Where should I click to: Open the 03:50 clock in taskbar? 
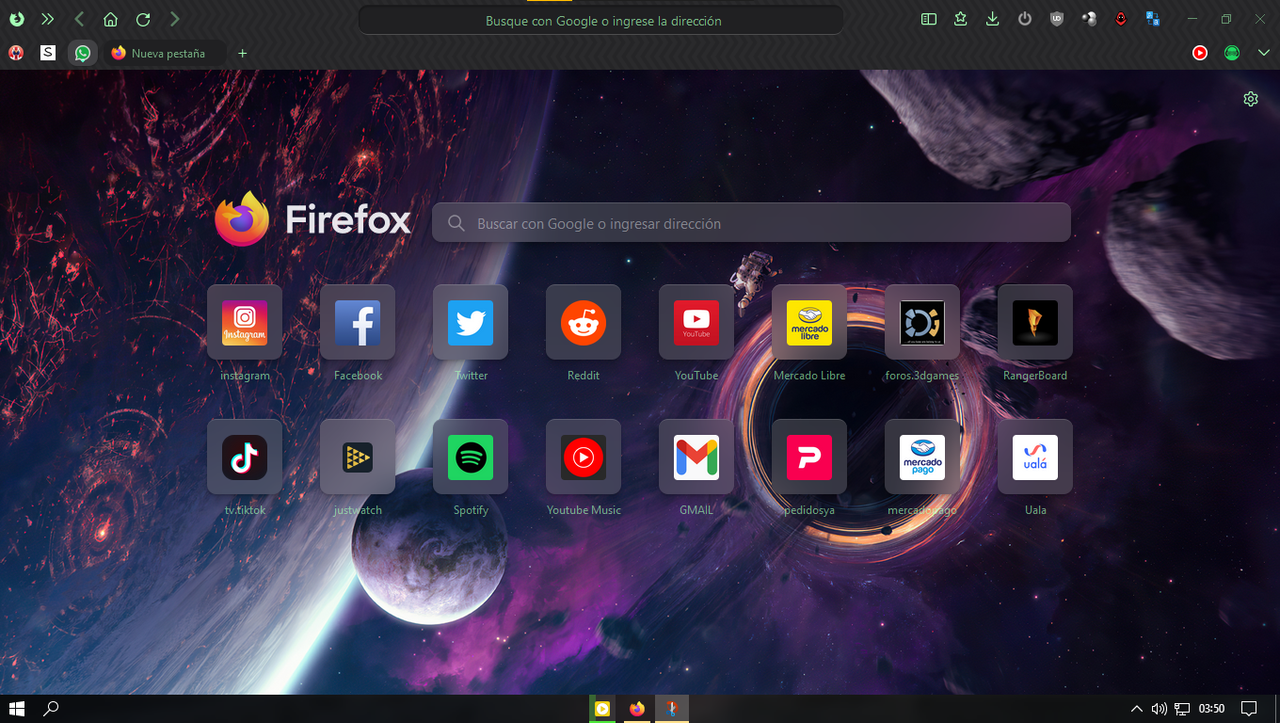coord(1212,709)
